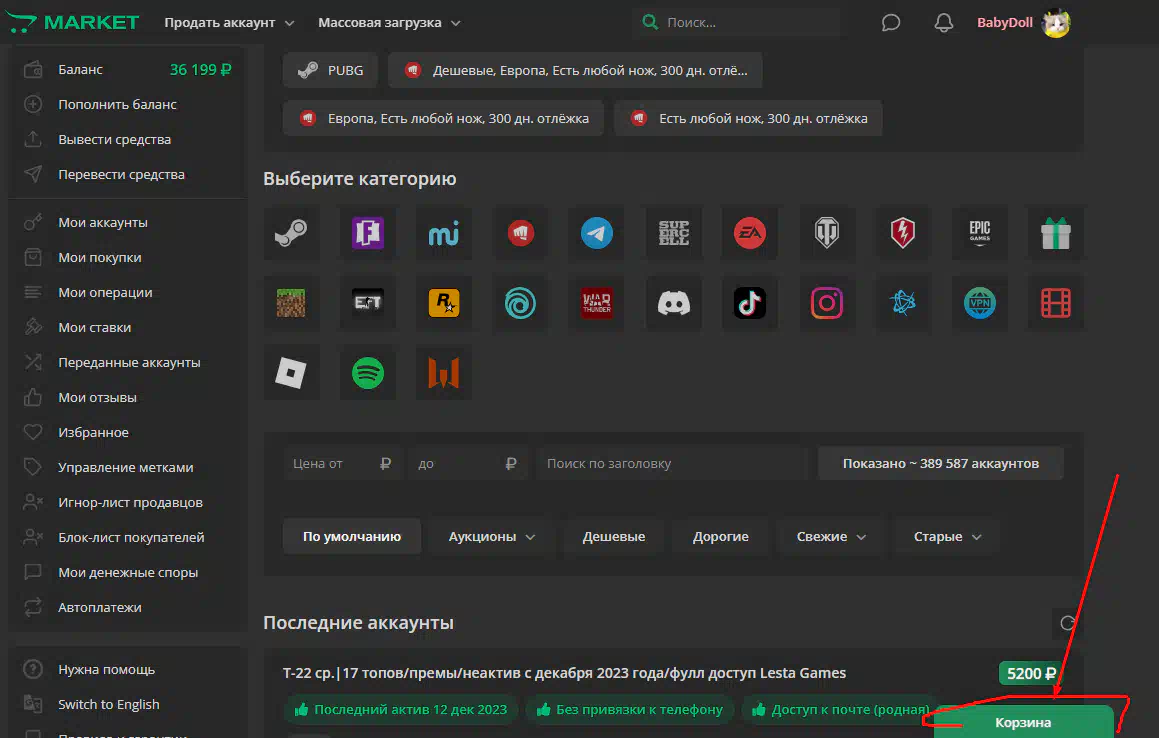Image resolution: width=1159 pixels, height=738 pixels.
Task: Select the По умолчанию sort tab
Action: click(x=352, y=537)
